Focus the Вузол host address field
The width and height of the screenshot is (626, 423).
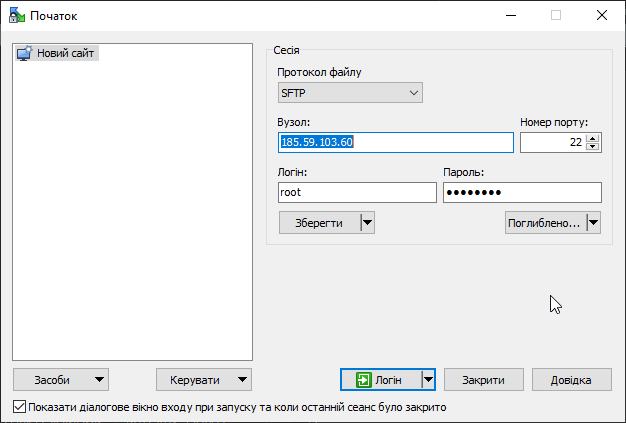pos(396,142)
